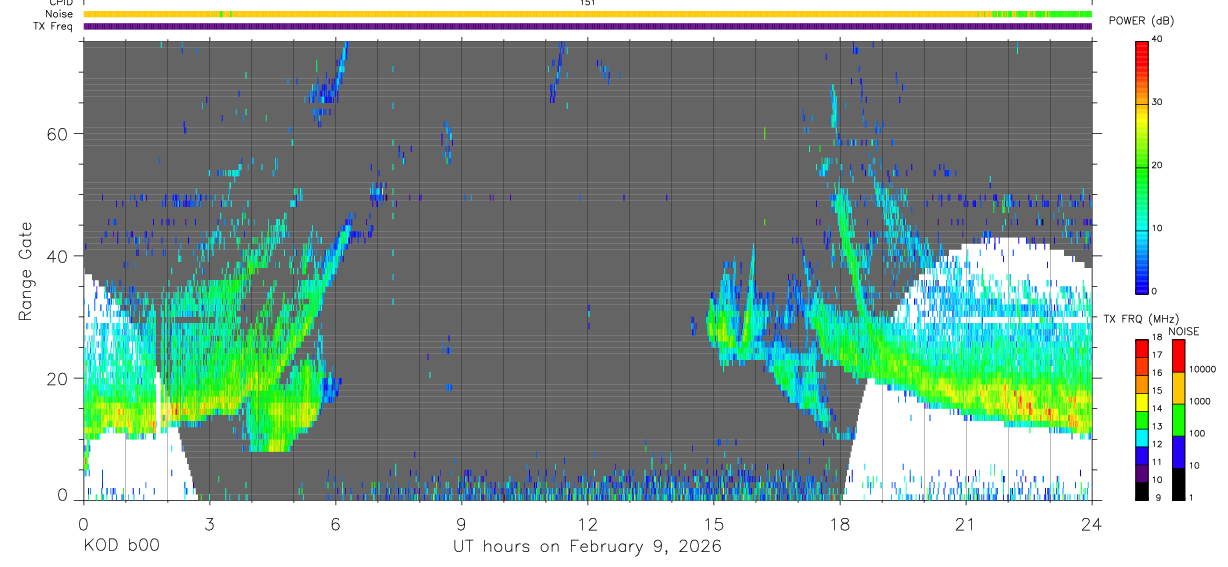Click the CPID value 151
1228x567 pixels.
587,3
